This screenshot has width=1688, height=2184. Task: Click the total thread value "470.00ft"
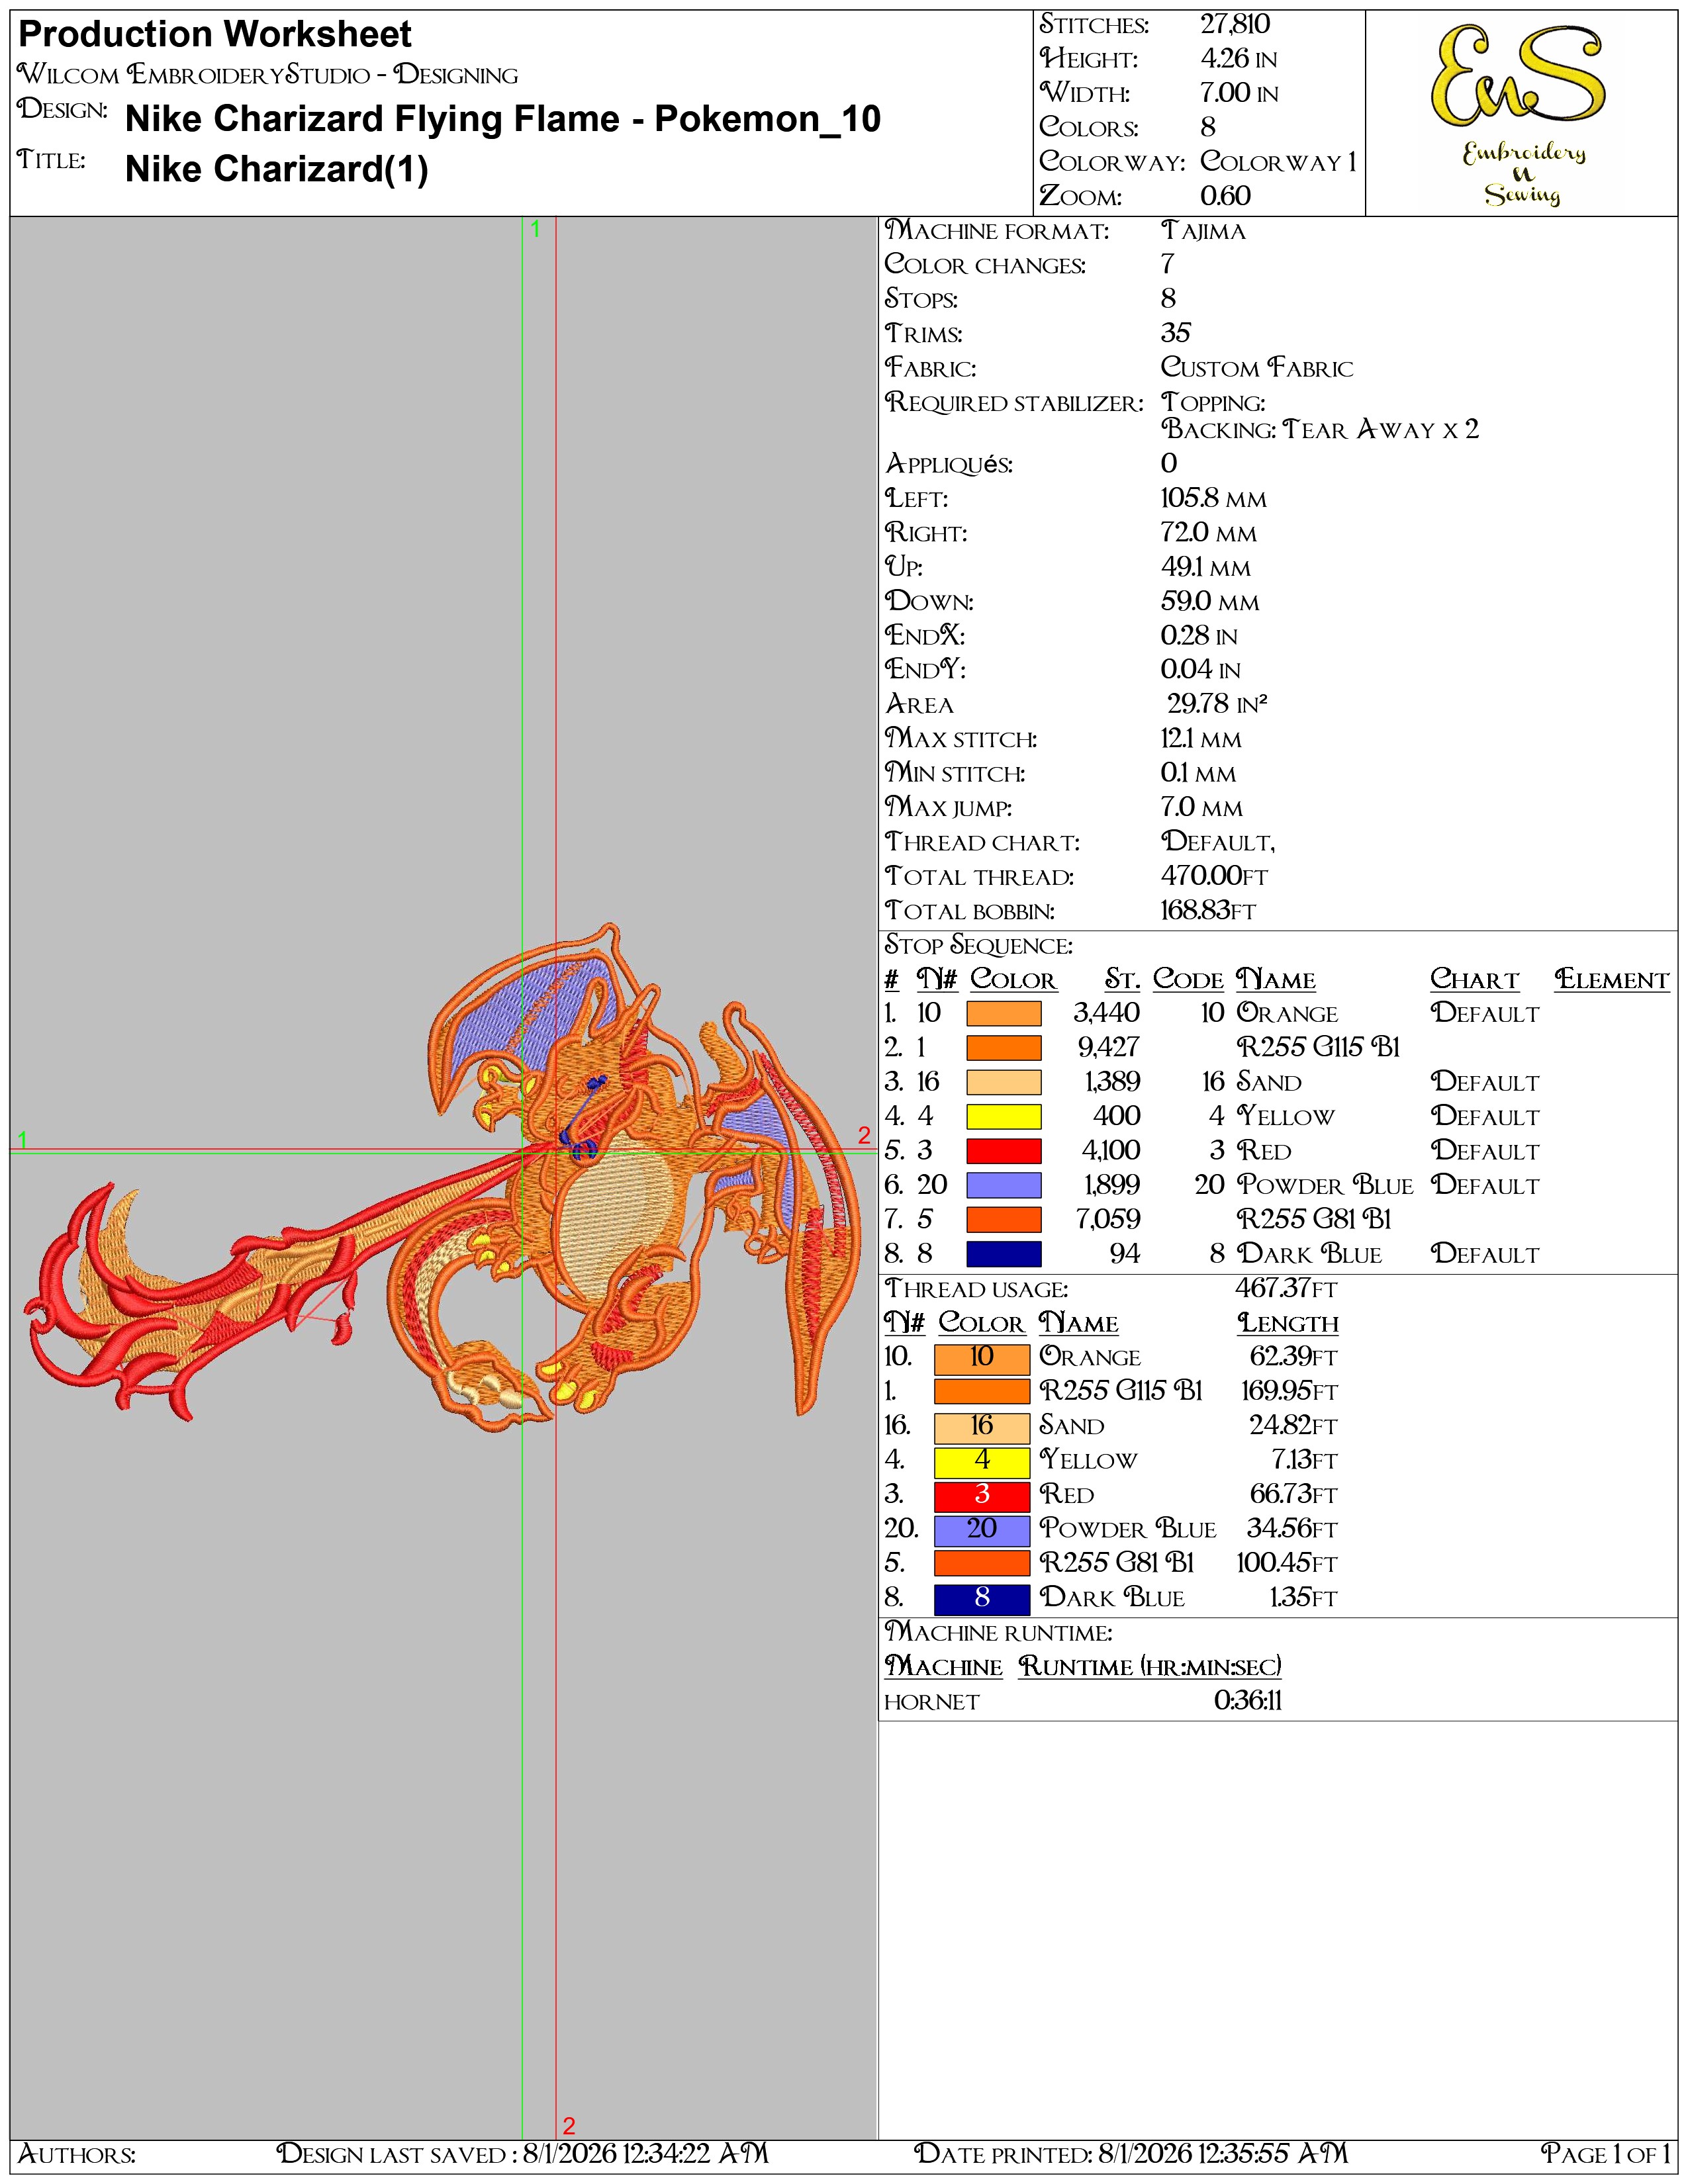[1214, 876]
